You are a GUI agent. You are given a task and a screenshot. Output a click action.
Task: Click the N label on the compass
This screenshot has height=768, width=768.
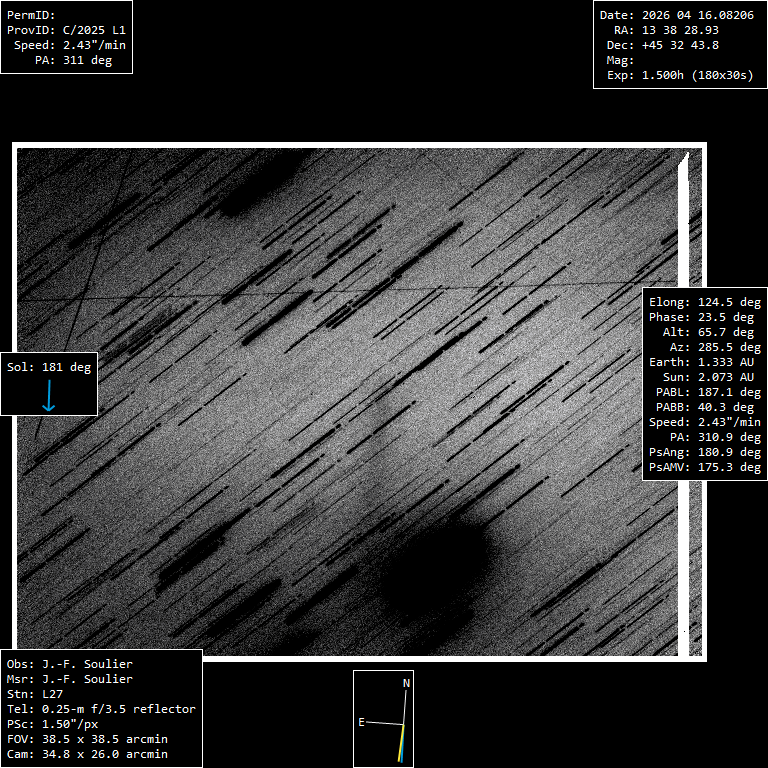(406, 683)
